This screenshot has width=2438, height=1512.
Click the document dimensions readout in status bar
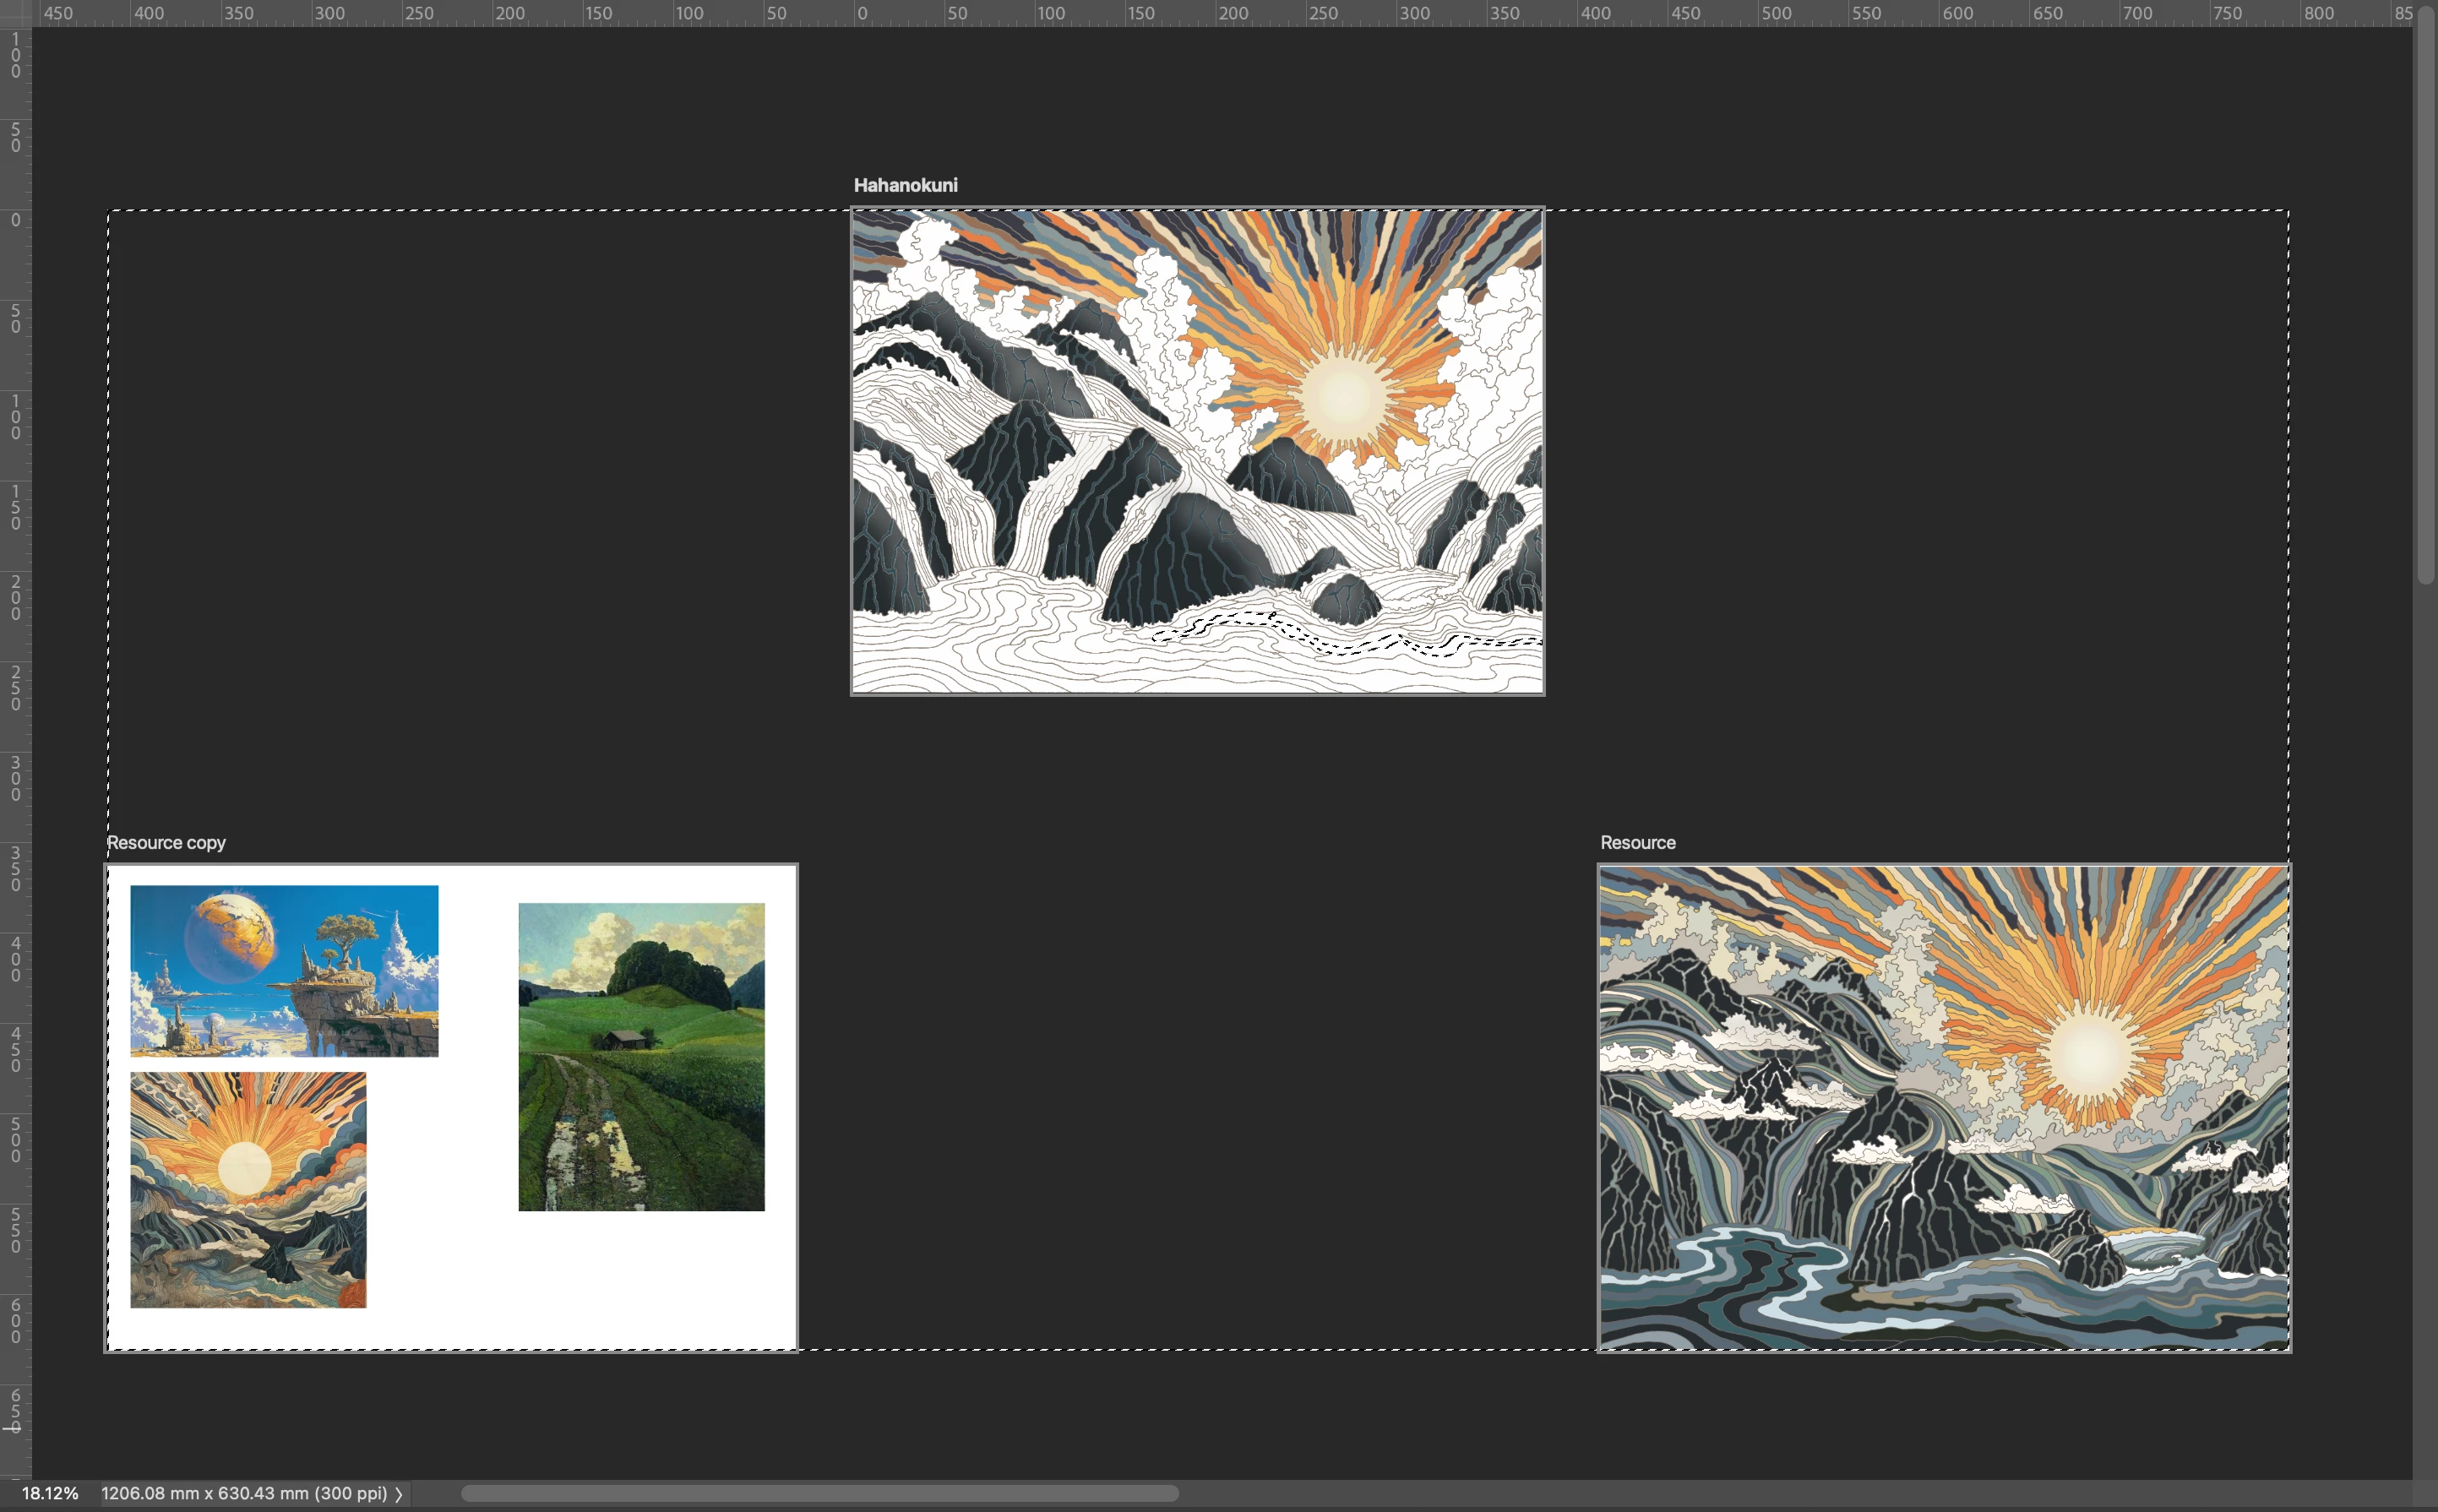(244, 1493)
